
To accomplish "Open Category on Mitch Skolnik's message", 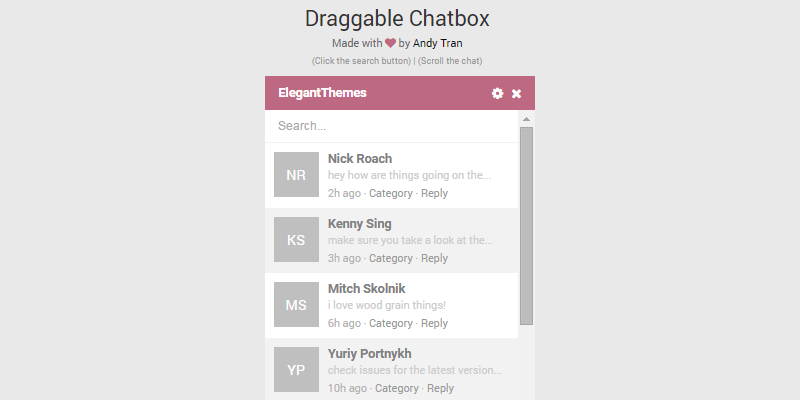I will 391,323.
